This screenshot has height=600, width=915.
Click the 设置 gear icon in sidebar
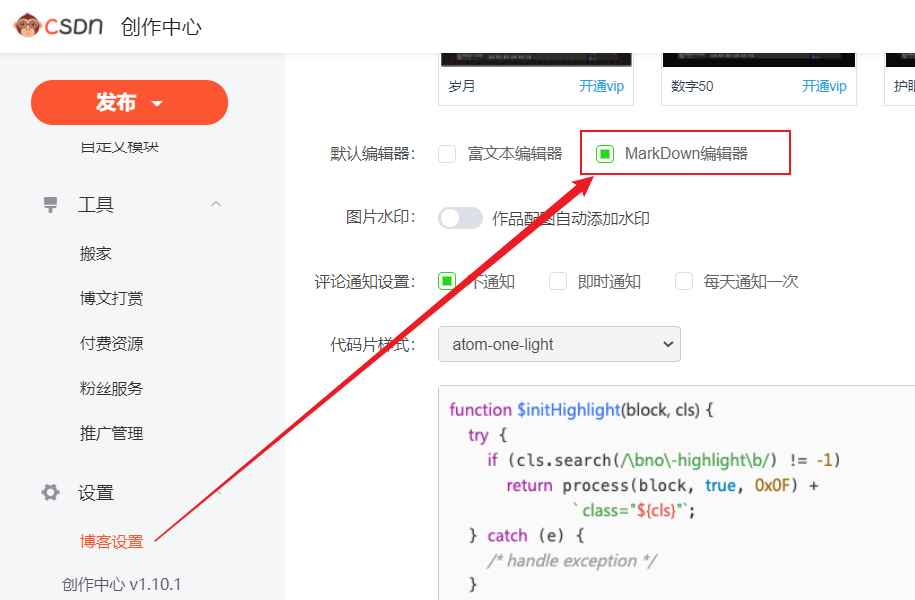49,492
